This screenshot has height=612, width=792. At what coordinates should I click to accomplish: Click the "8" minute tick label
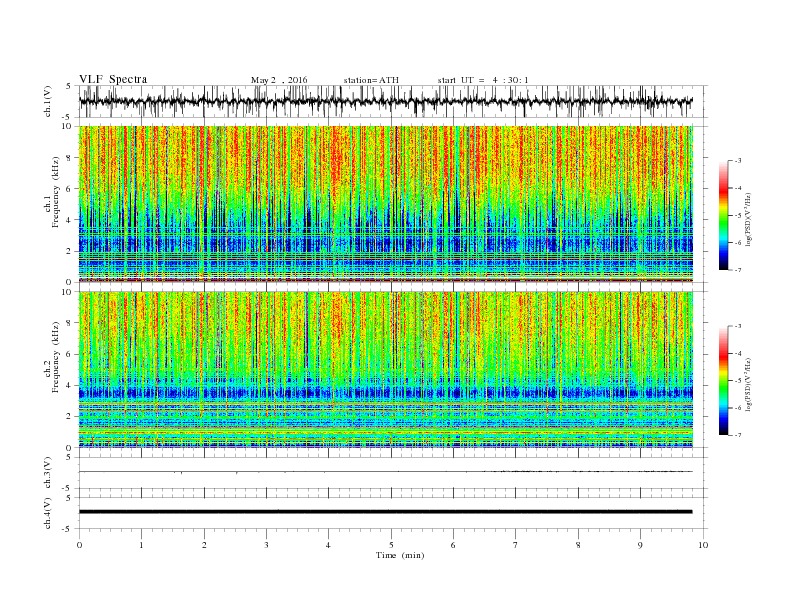(x=578, y=545)
